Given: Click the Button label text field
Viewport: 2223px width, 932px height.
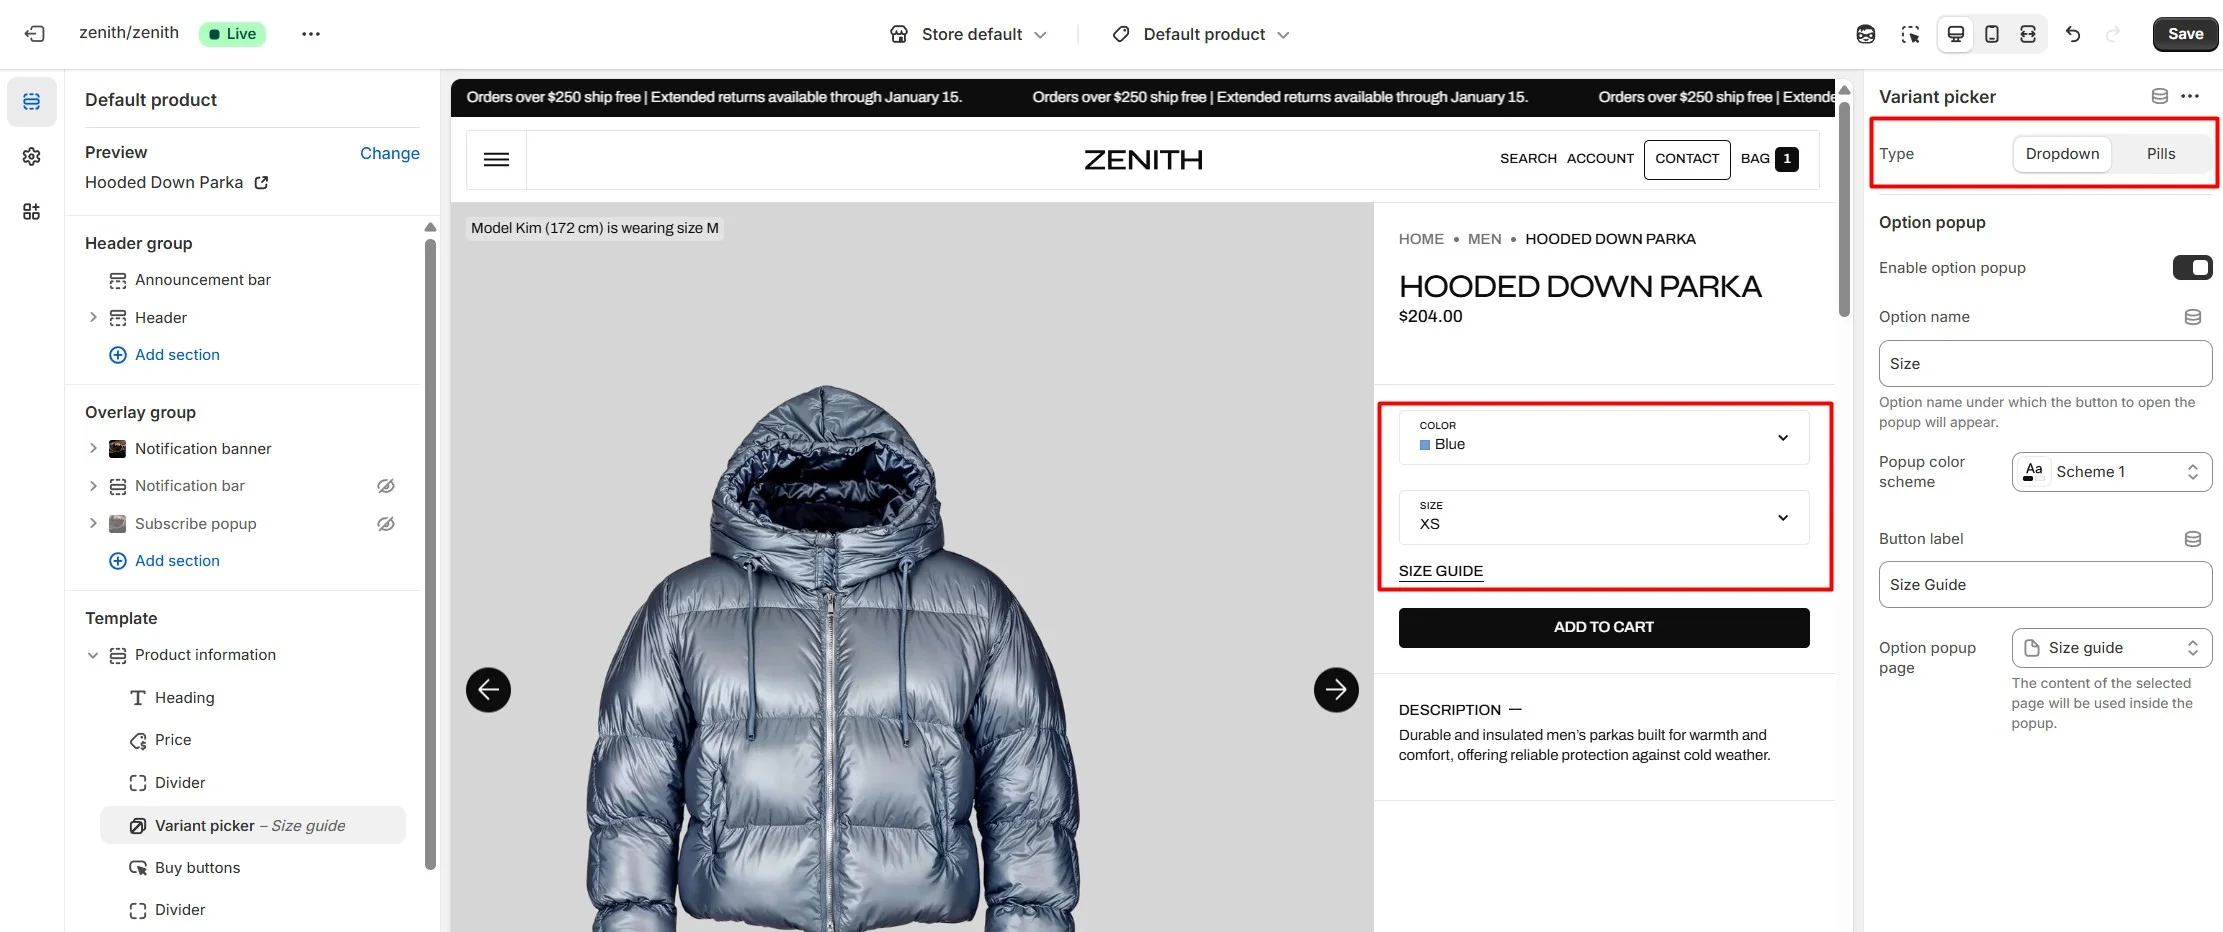Looking at the screenshot, I should 2045,585.
